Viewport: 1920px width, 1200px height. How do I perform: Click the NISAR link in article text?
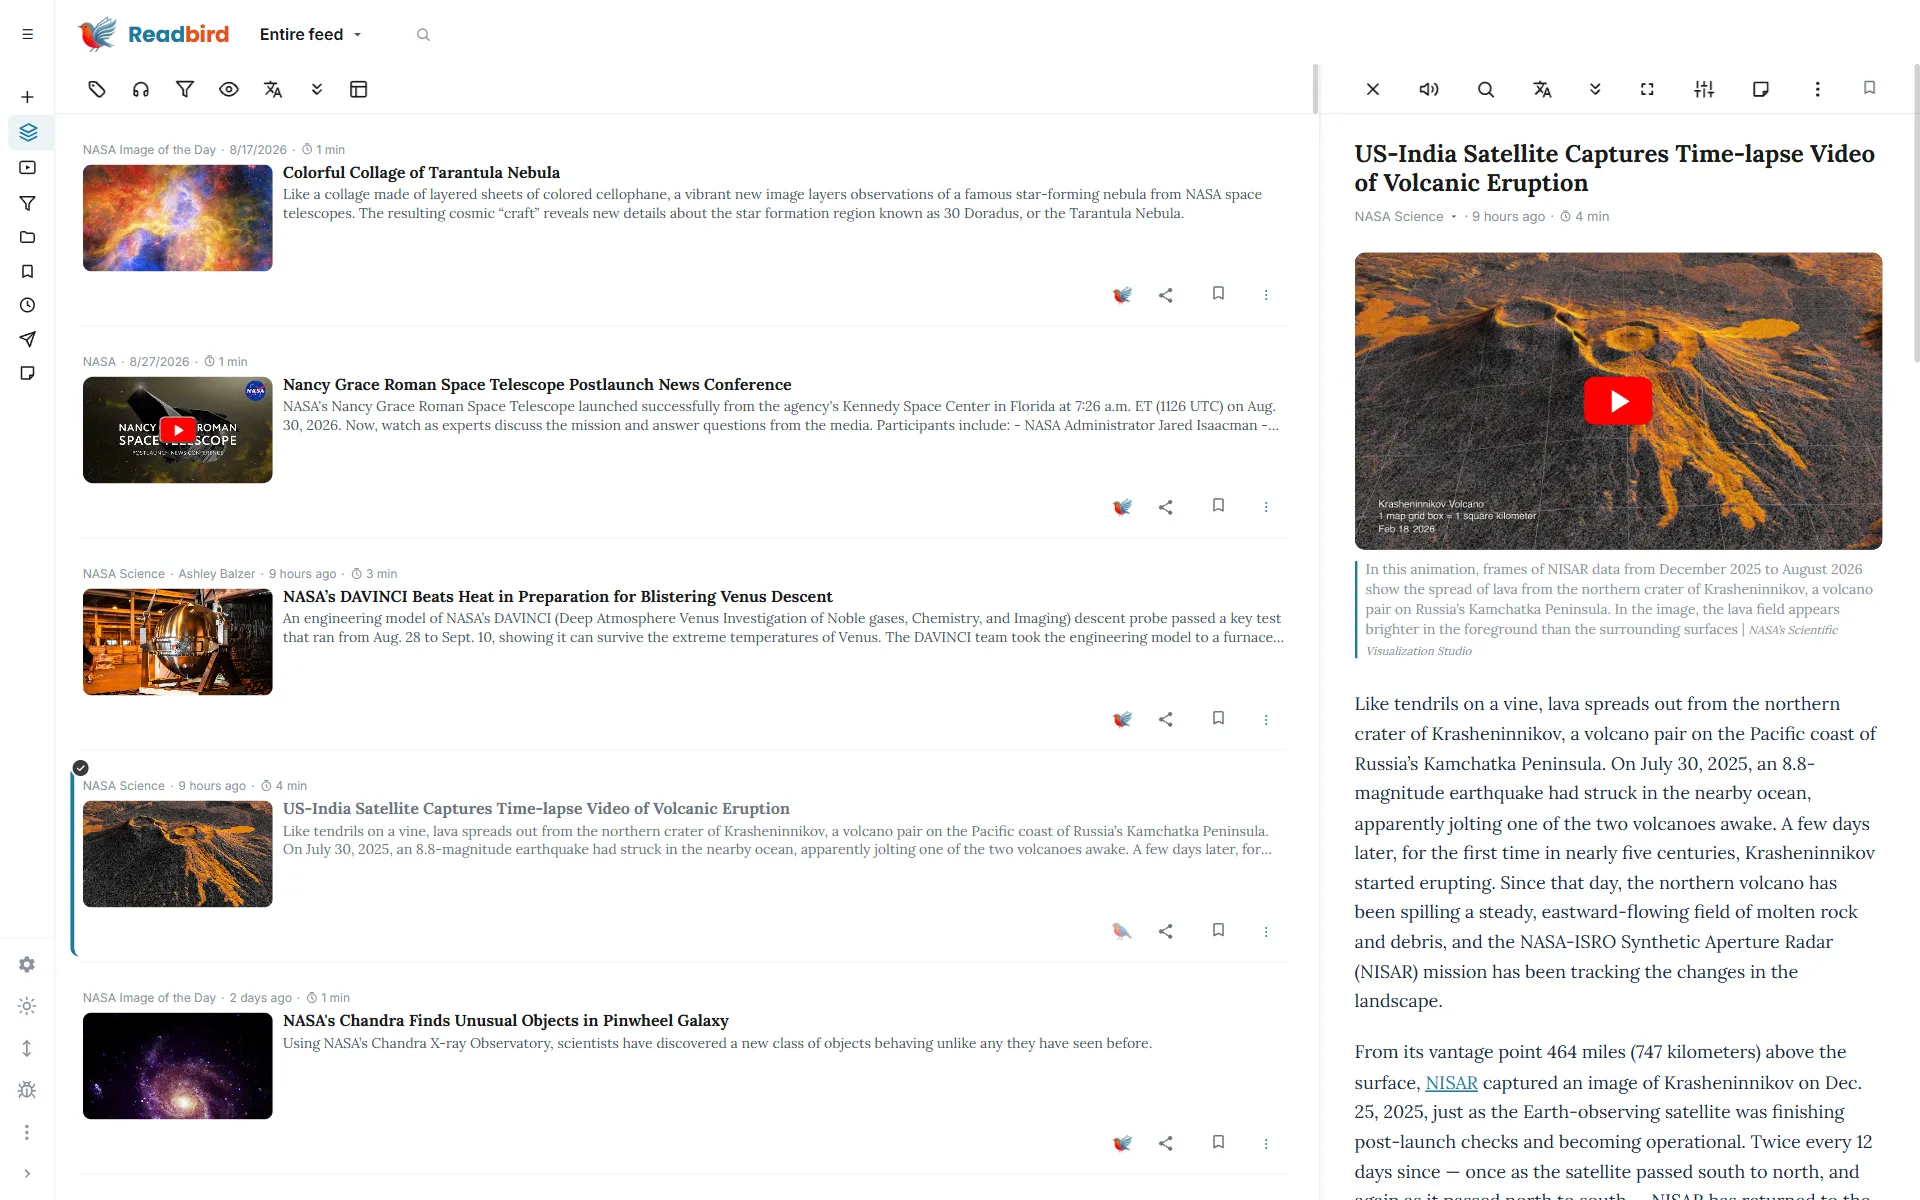coord(1451,1083)
